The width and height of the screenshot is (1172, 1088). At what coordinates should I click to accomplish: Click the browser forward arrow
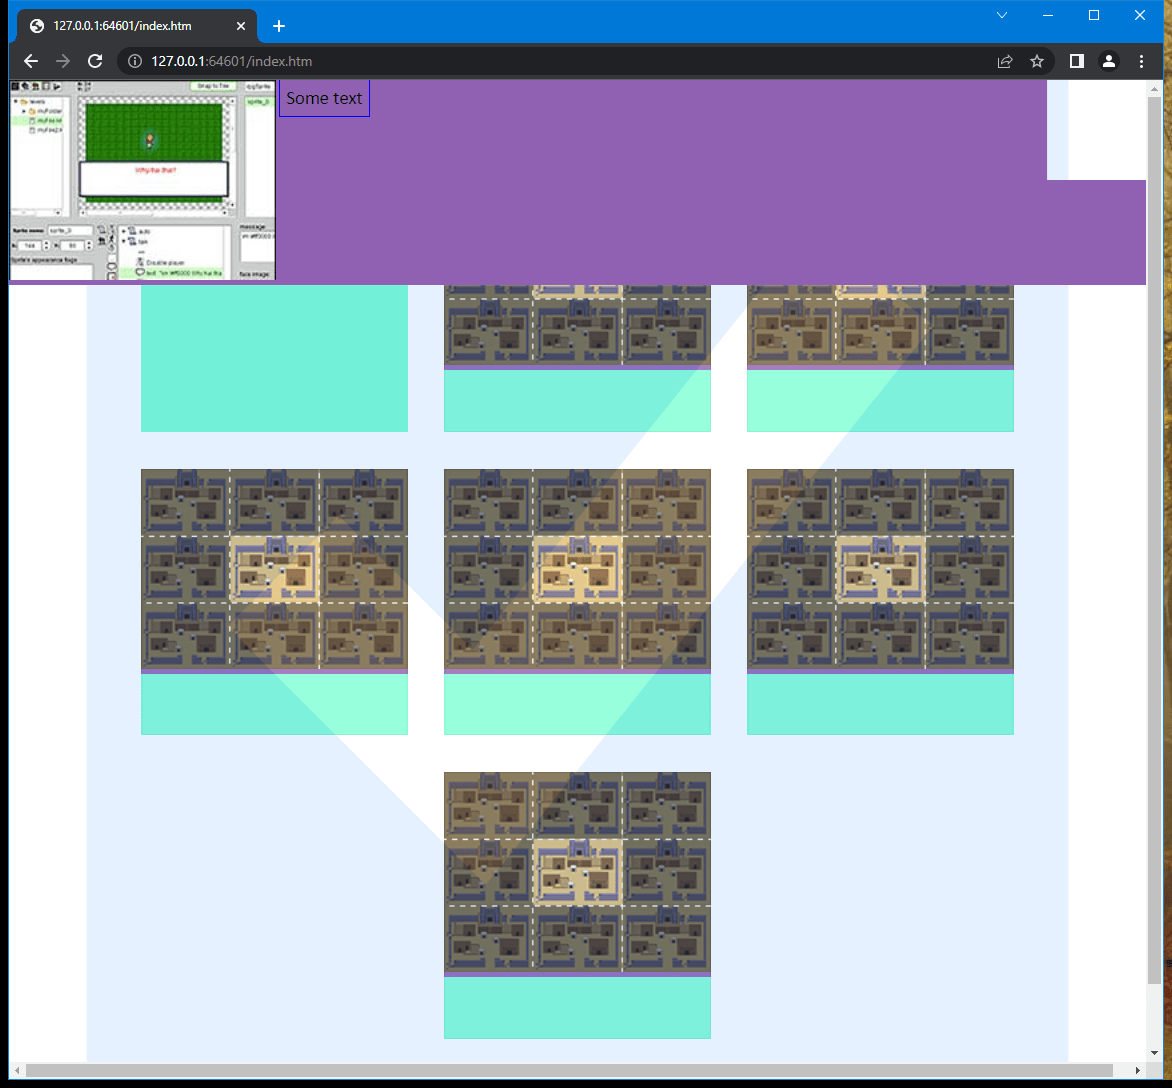click(63, 61)
